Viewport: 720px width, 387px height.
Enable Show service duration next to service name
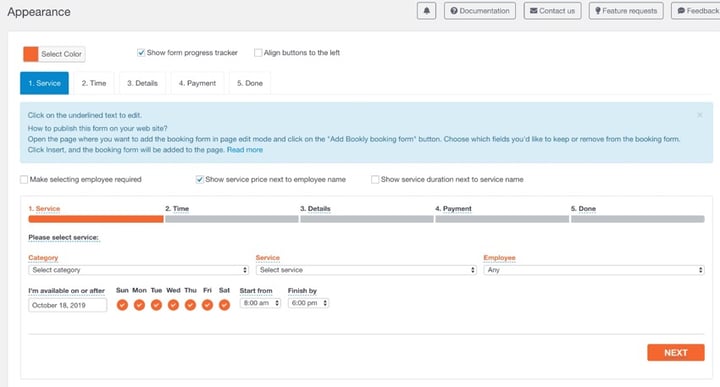[375, 179]
